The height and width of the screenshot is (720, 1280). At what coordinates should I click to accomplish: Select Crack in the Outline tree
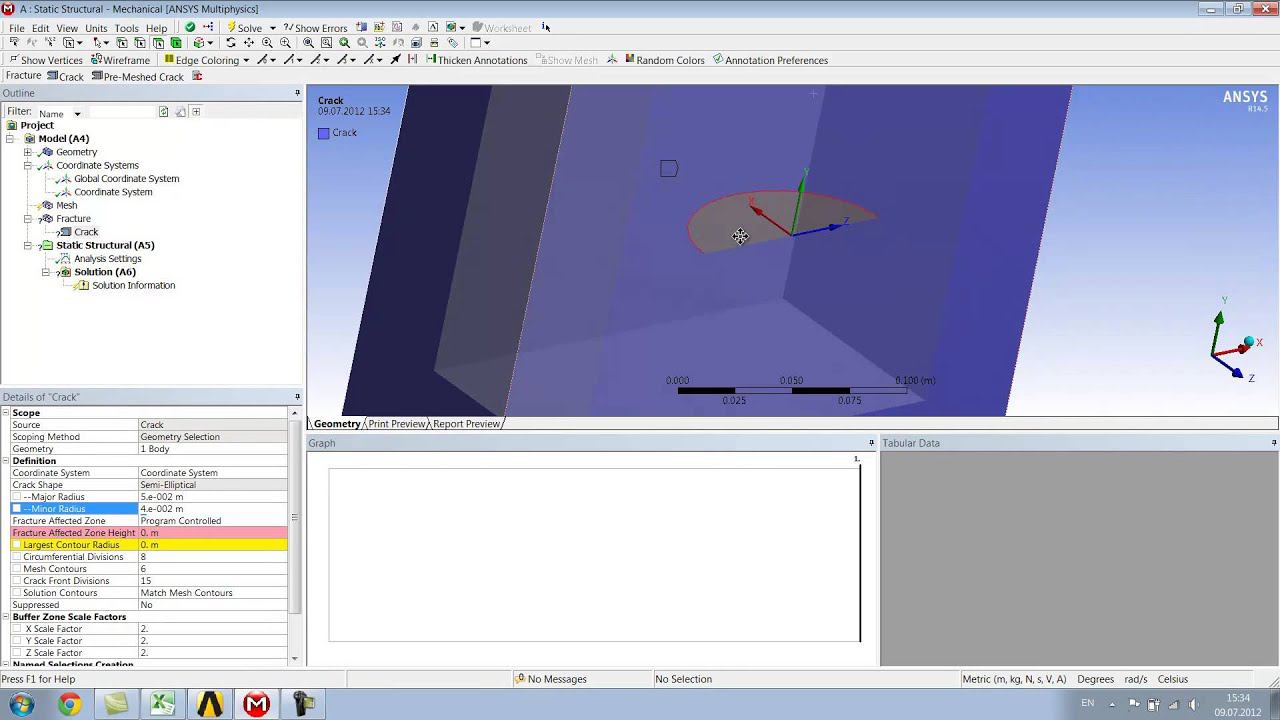(86, 232)
